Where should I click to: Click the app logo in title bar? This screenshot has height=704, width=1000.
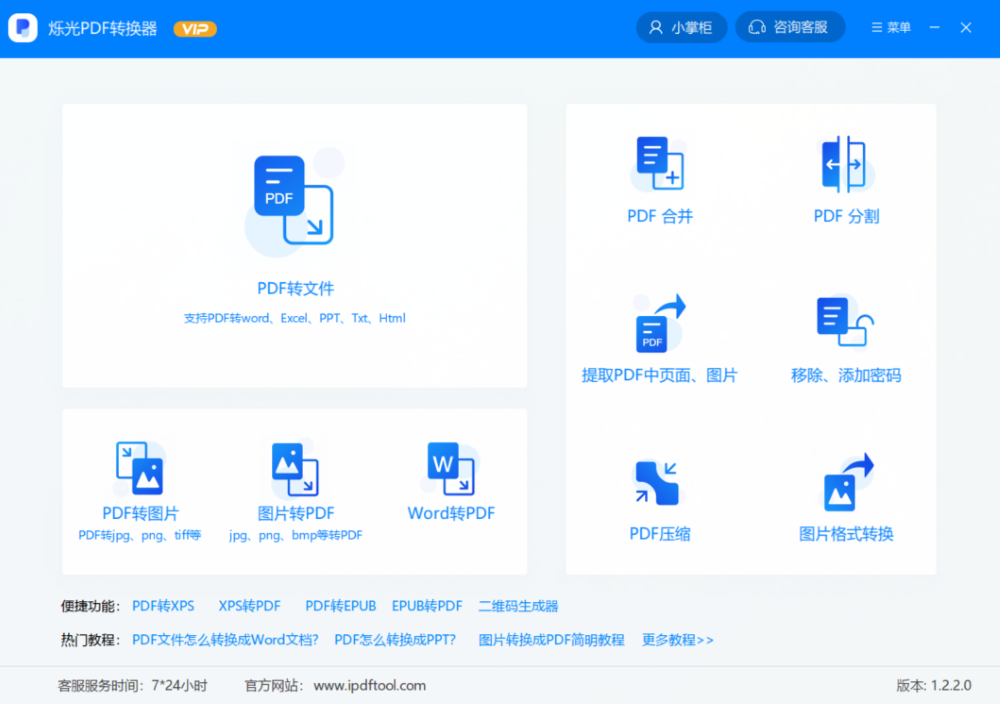tap(23, 28)
